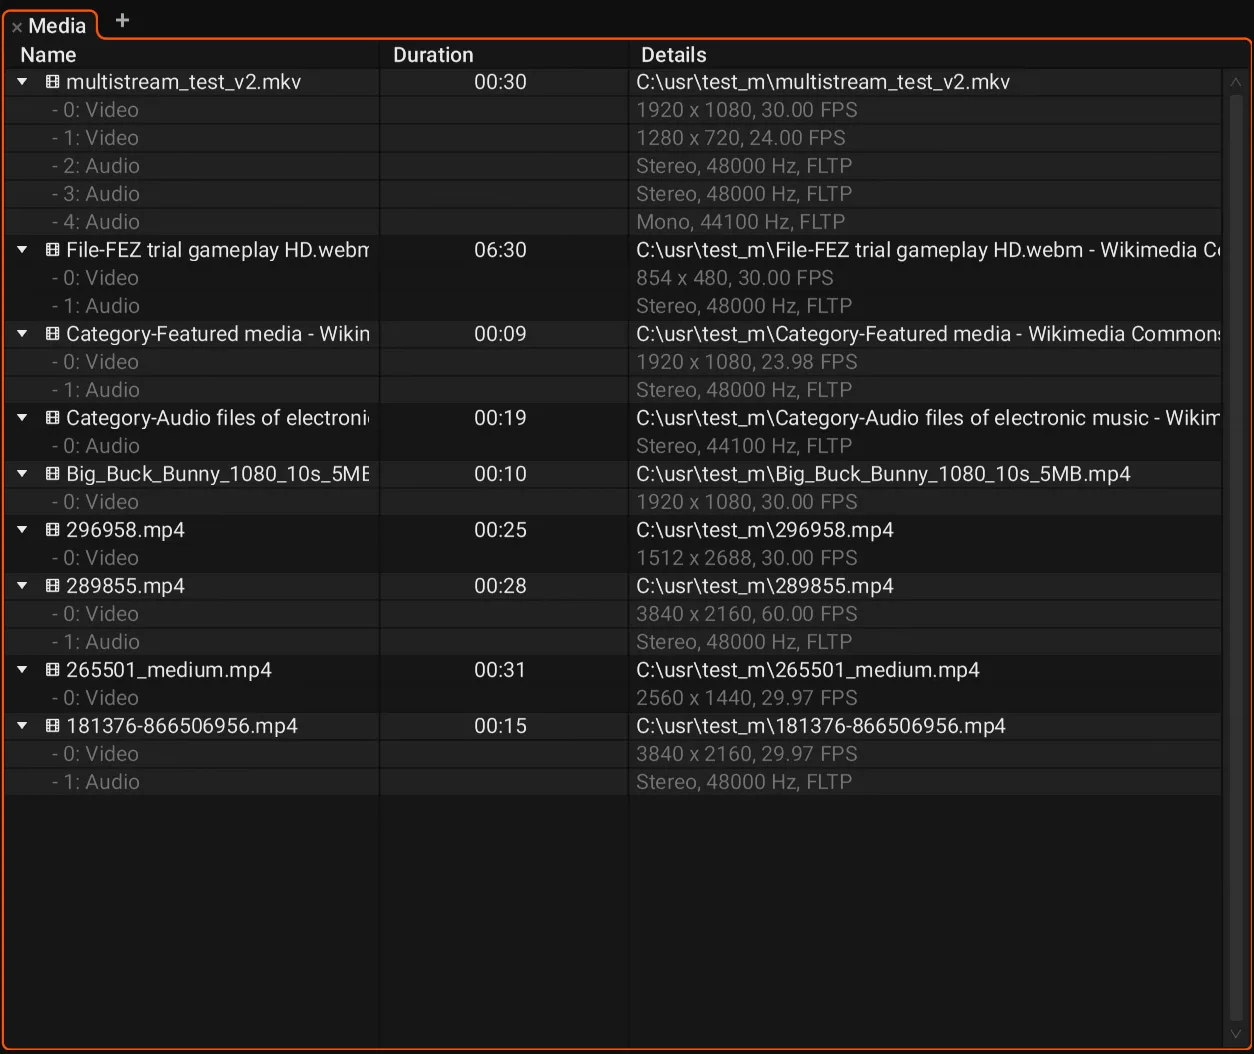Select stream '3: Audio' of multistream_test_v2.mkv
Screen dimensions: 1254x1054
pyautogui.click(x=95, y=194)
